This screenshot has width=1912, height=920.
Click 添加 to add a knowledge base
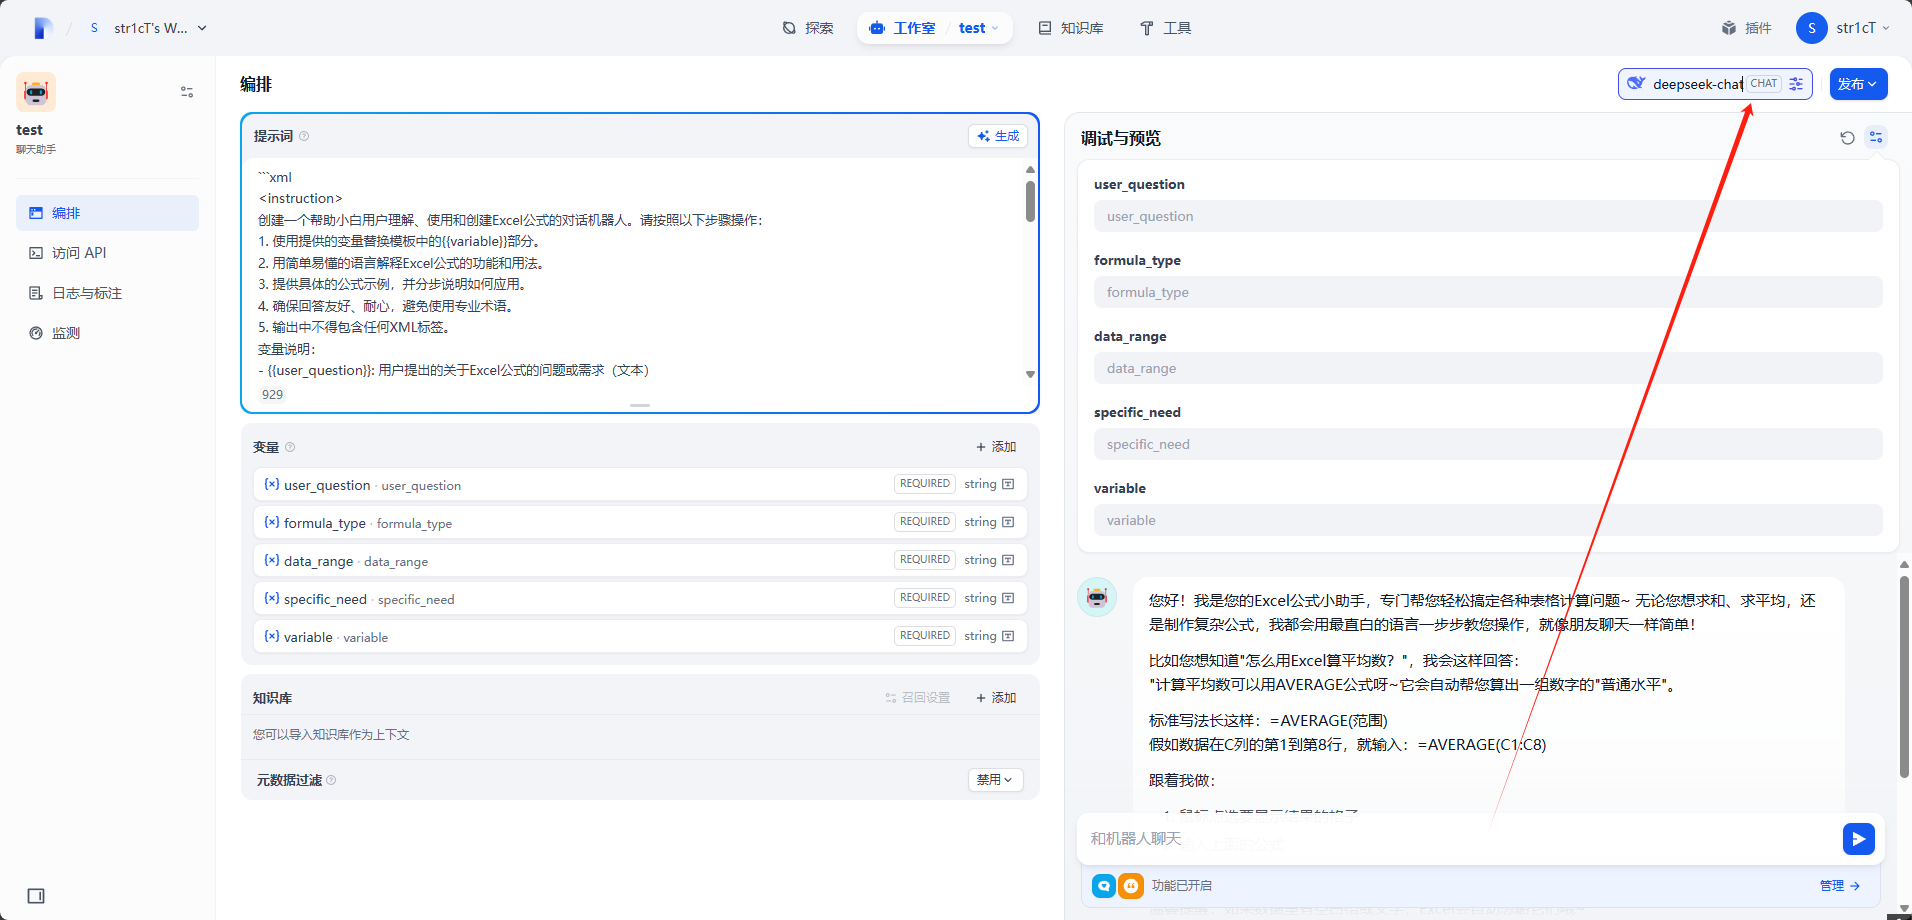(x=996, y=698)
